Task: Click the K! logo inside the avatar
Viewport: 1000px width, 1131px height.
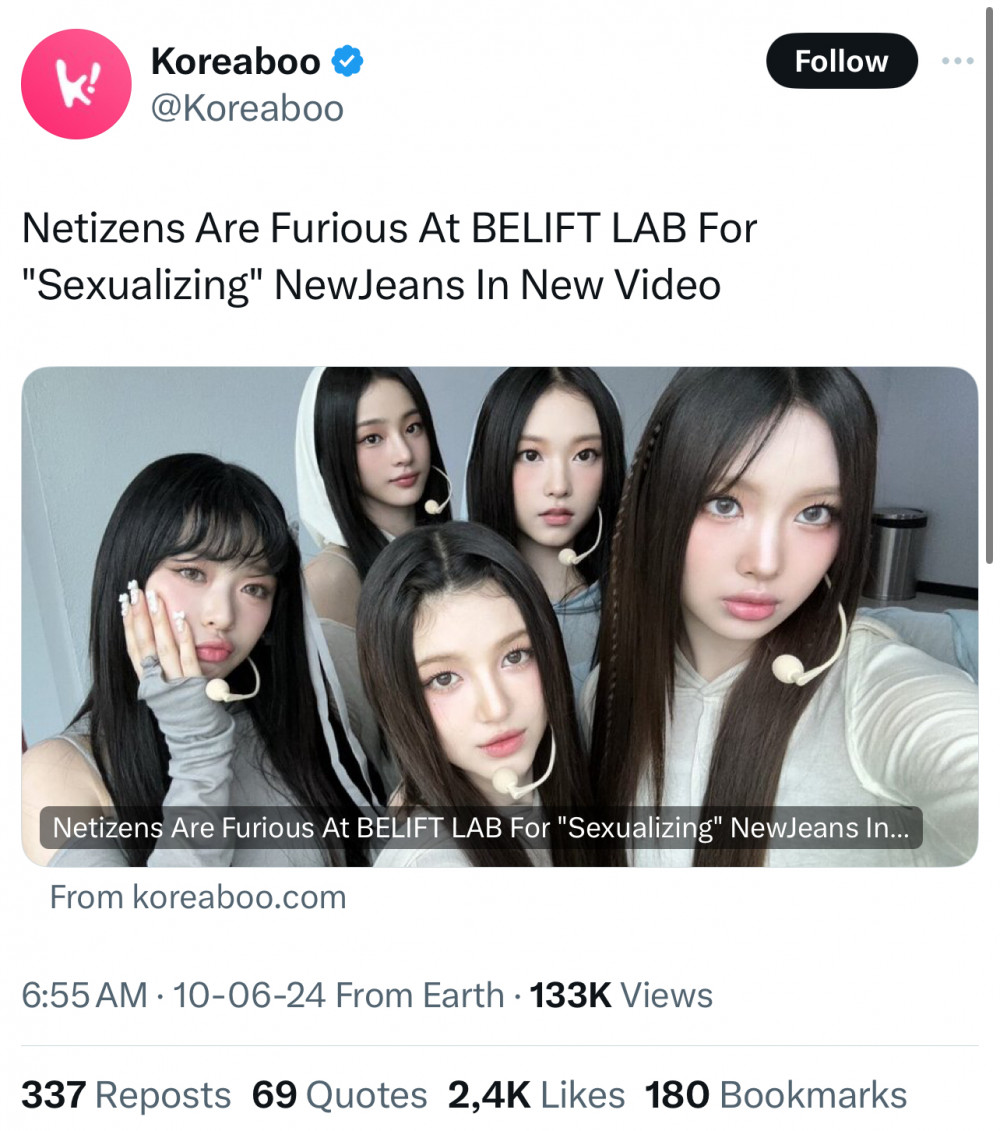Action: click(78, 83)
